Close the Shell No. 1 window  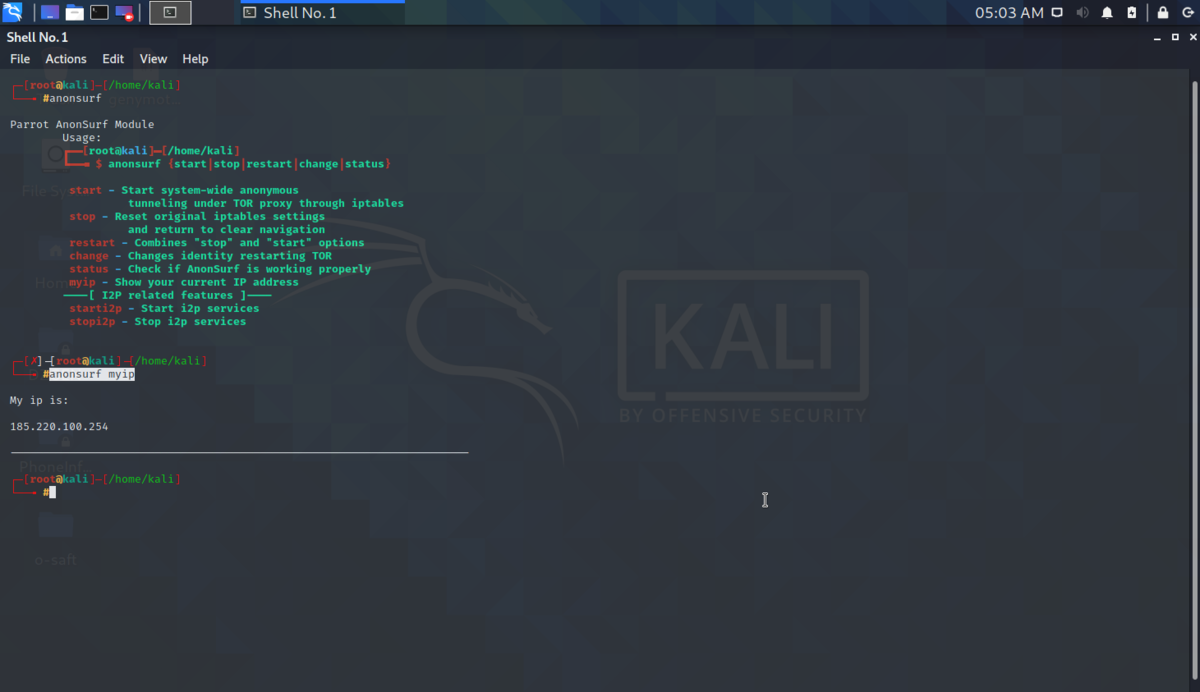coord(1191,37)
